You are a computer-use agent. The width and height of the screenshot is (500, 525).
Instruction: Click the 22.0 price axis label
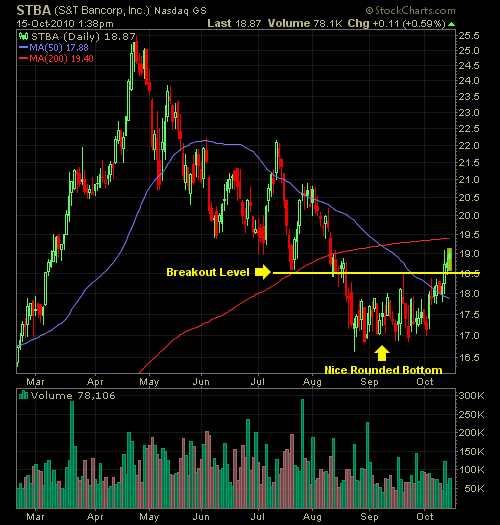469,146
